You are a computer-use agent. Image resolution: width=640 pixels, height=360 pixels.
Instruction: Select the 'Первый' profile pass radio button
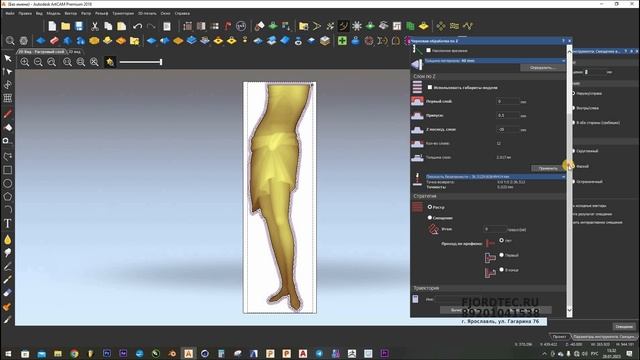502,255
